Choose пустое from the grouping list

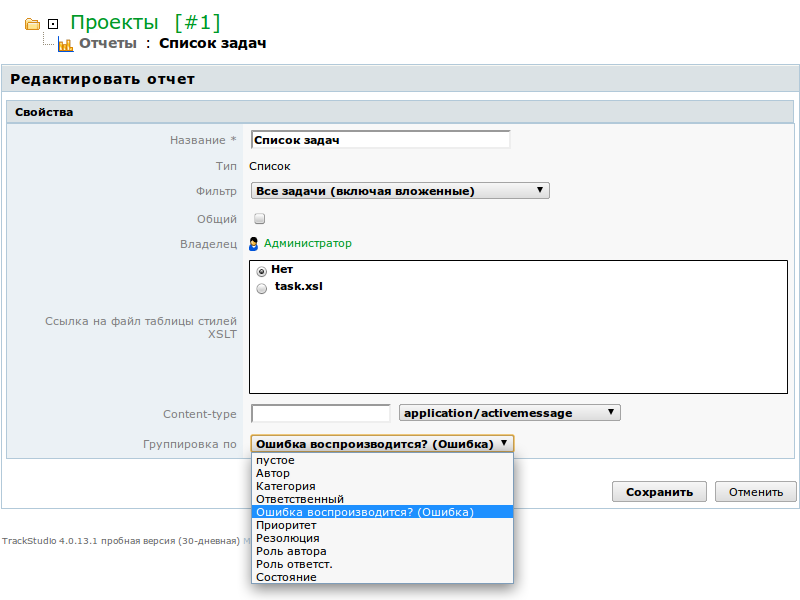[276, 460]
